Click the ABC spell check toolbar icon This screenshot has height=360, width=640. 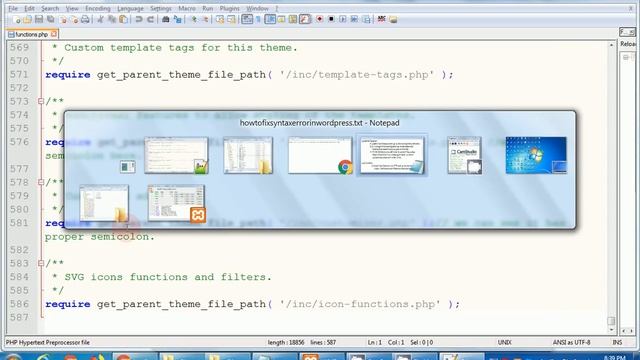pyautogui.click(x=382, y=19)
